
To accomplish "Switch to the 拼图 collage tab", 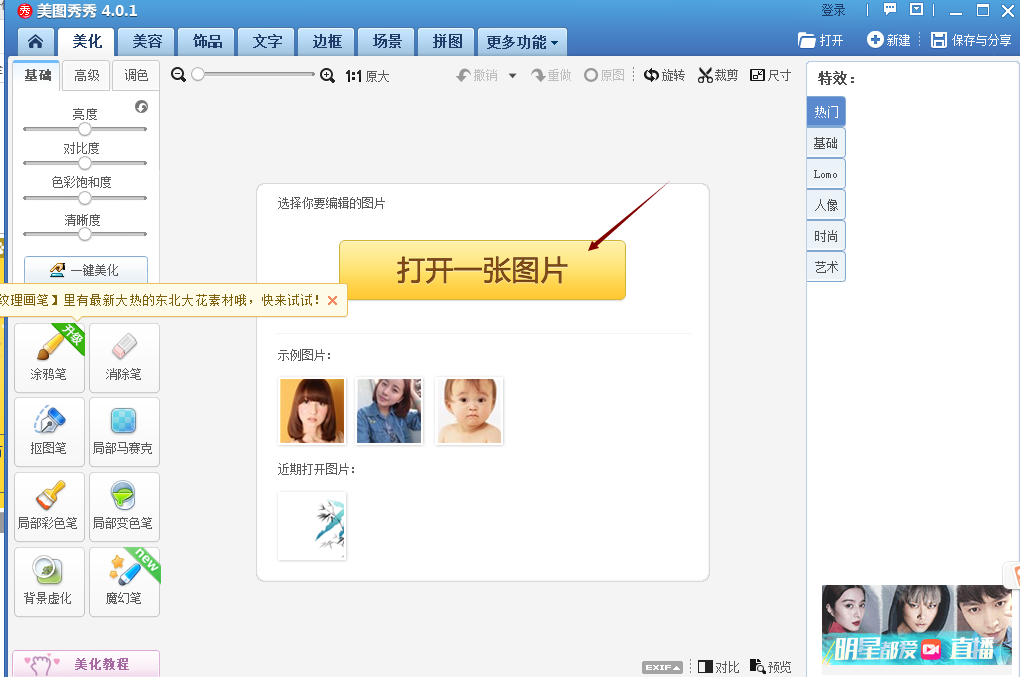I will [x=448, y=42].
